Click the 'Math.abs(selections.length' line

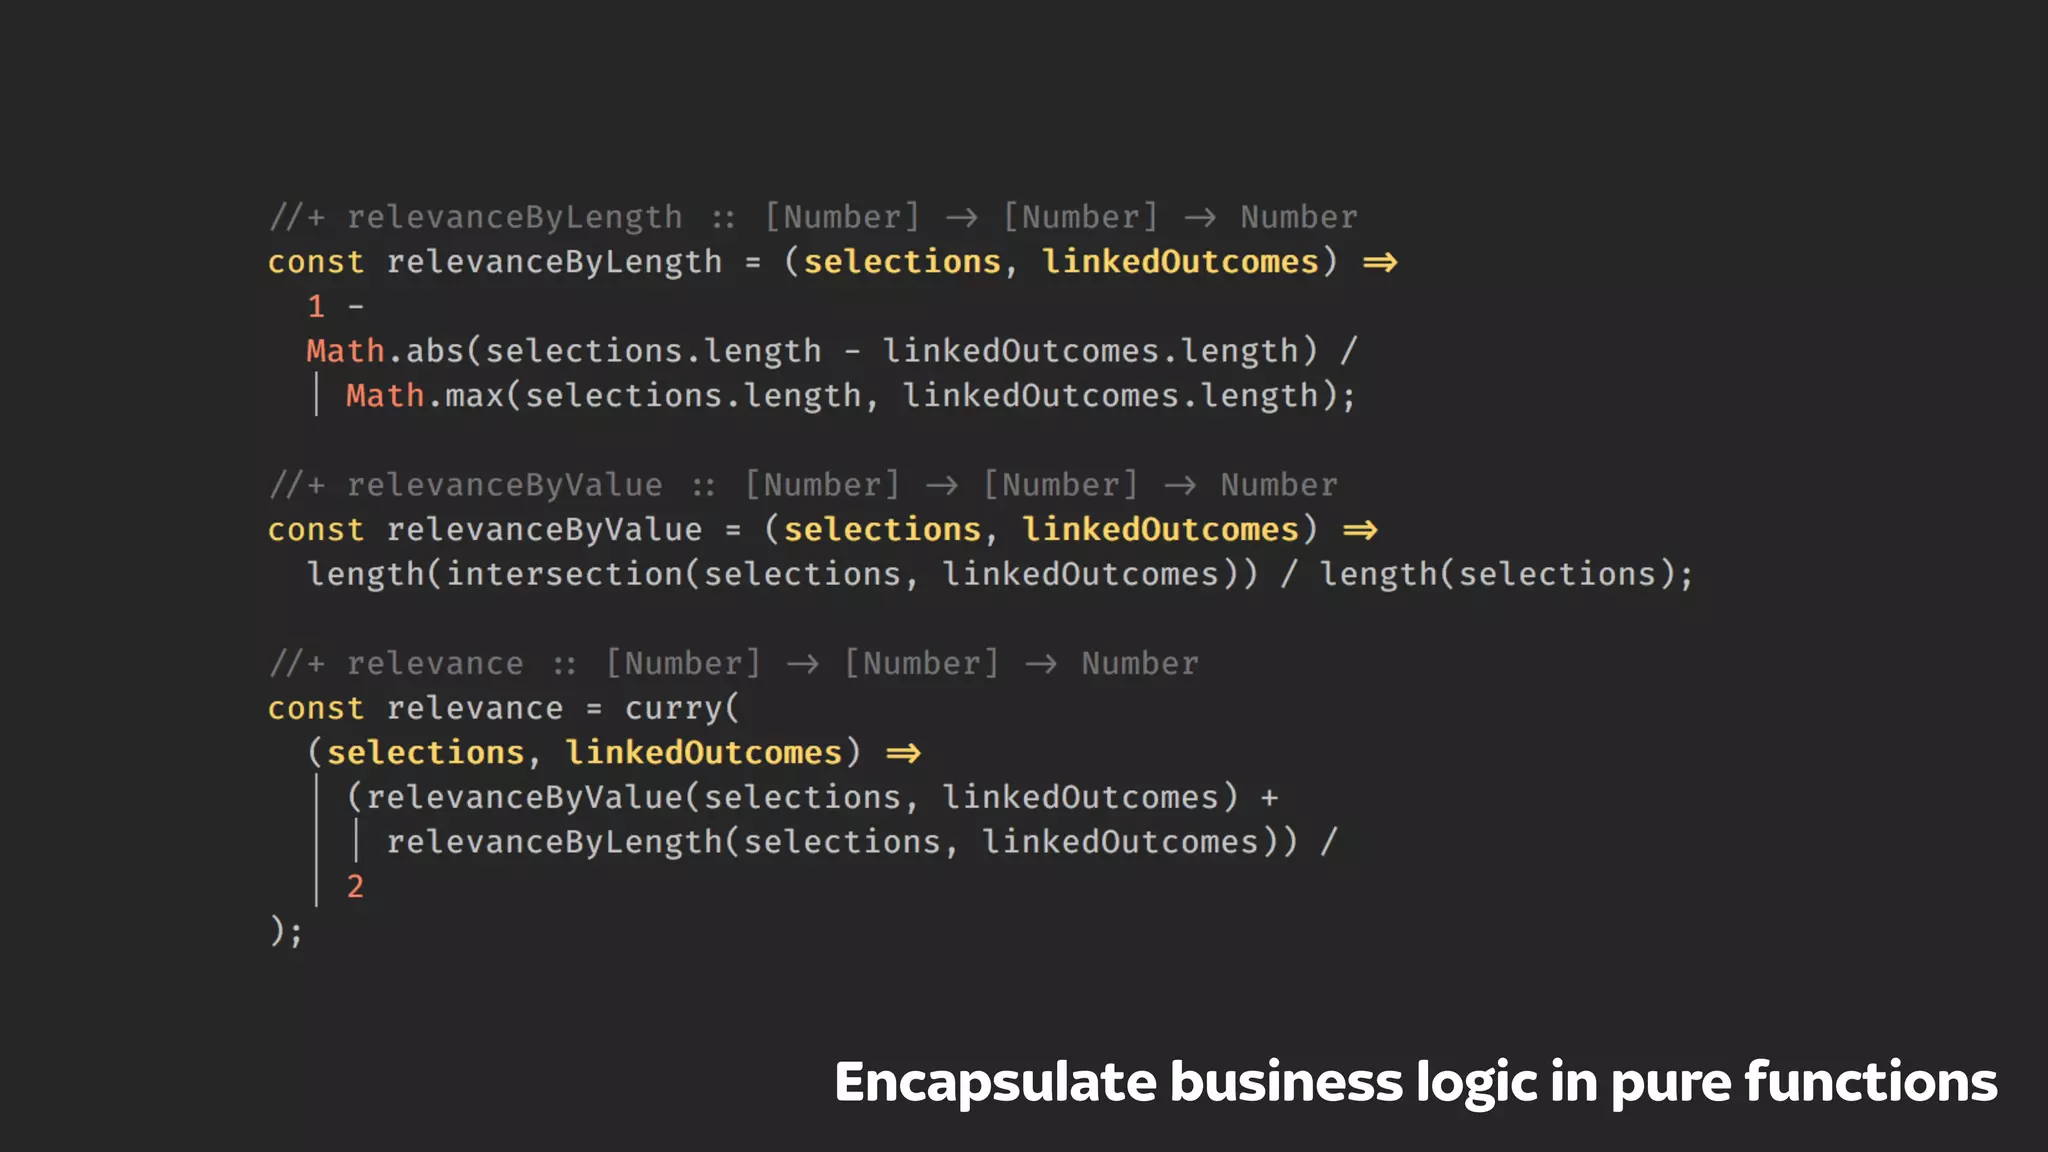pos(832,351)
